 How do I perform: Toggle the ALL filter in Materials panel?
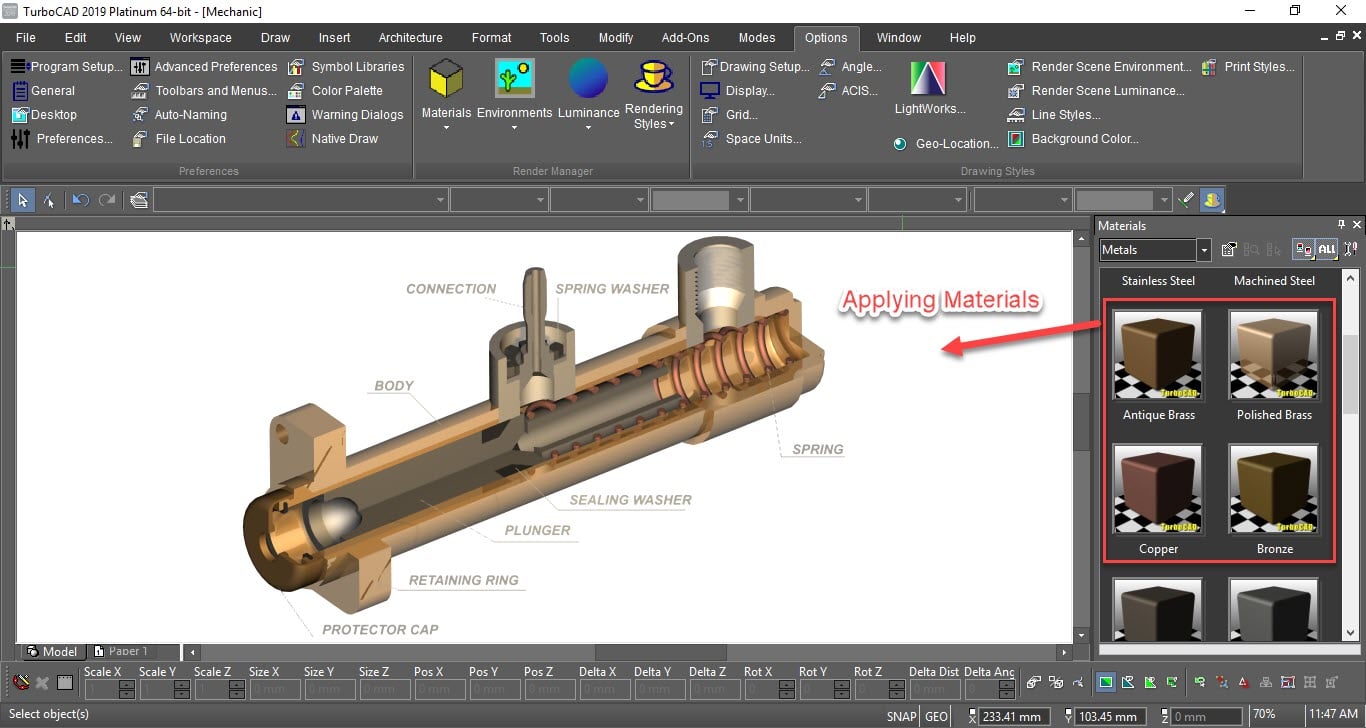click(x=1326, y=250)
